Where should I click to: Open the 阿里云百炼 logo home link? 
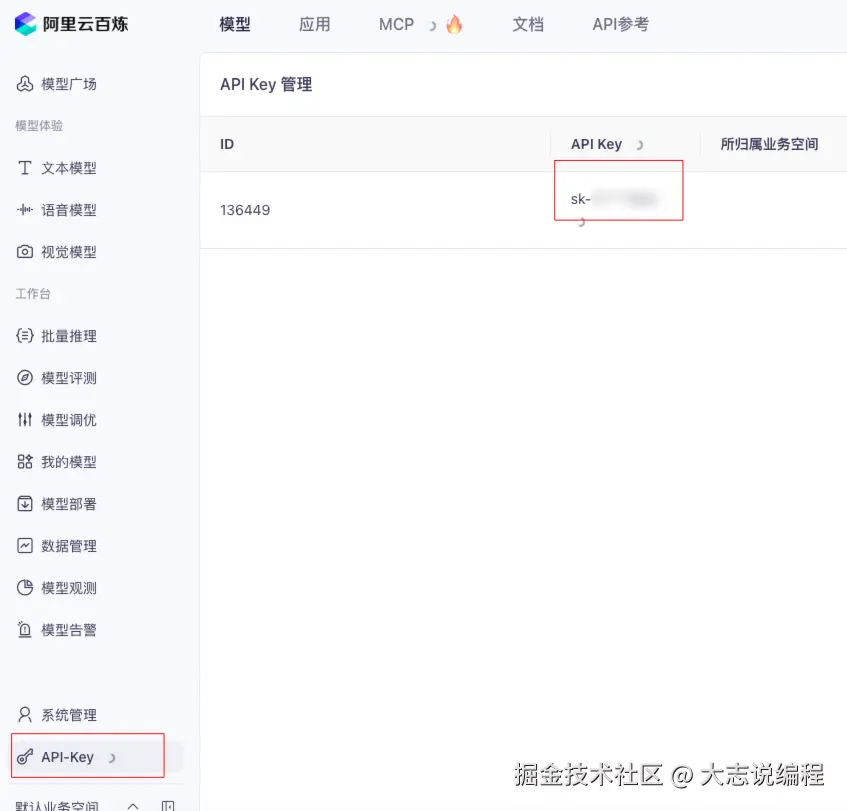(x=71, y=24)
